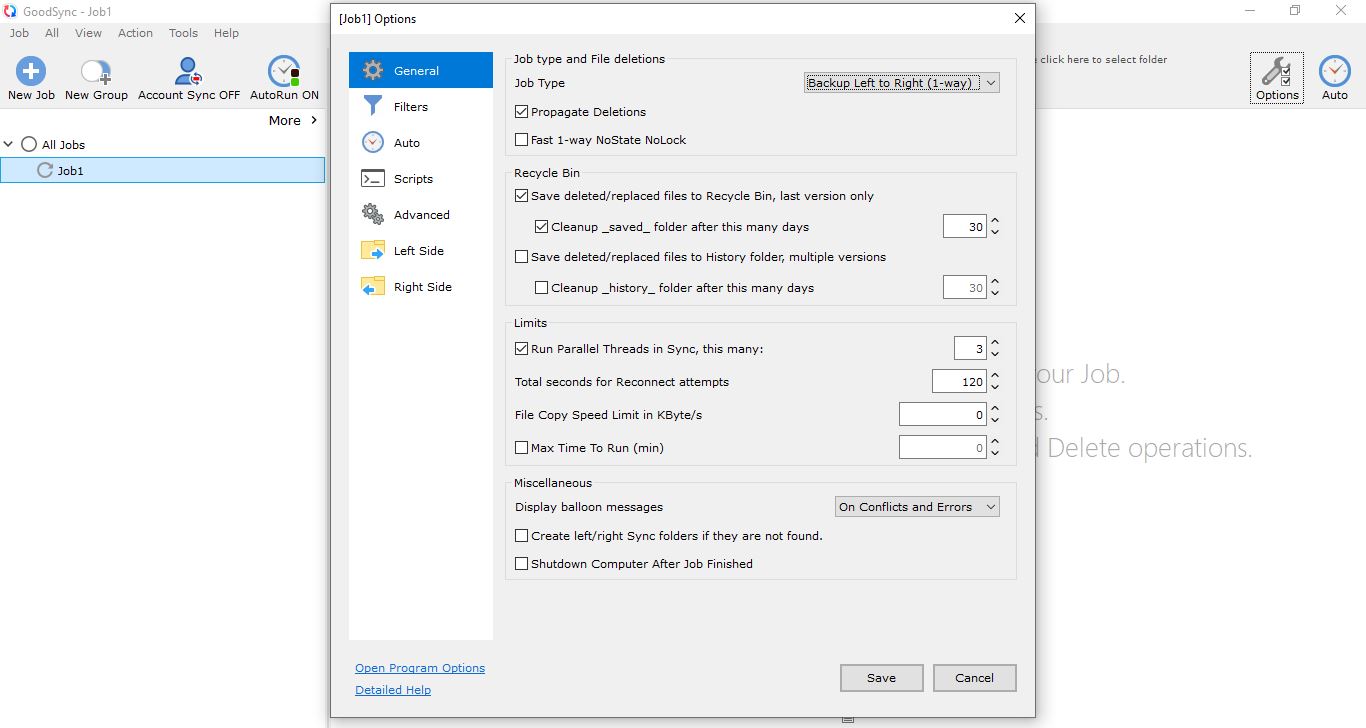Increase Max Time To Run stepper
The height and width of the screenshot is (728, 1366).
[994, 442]
